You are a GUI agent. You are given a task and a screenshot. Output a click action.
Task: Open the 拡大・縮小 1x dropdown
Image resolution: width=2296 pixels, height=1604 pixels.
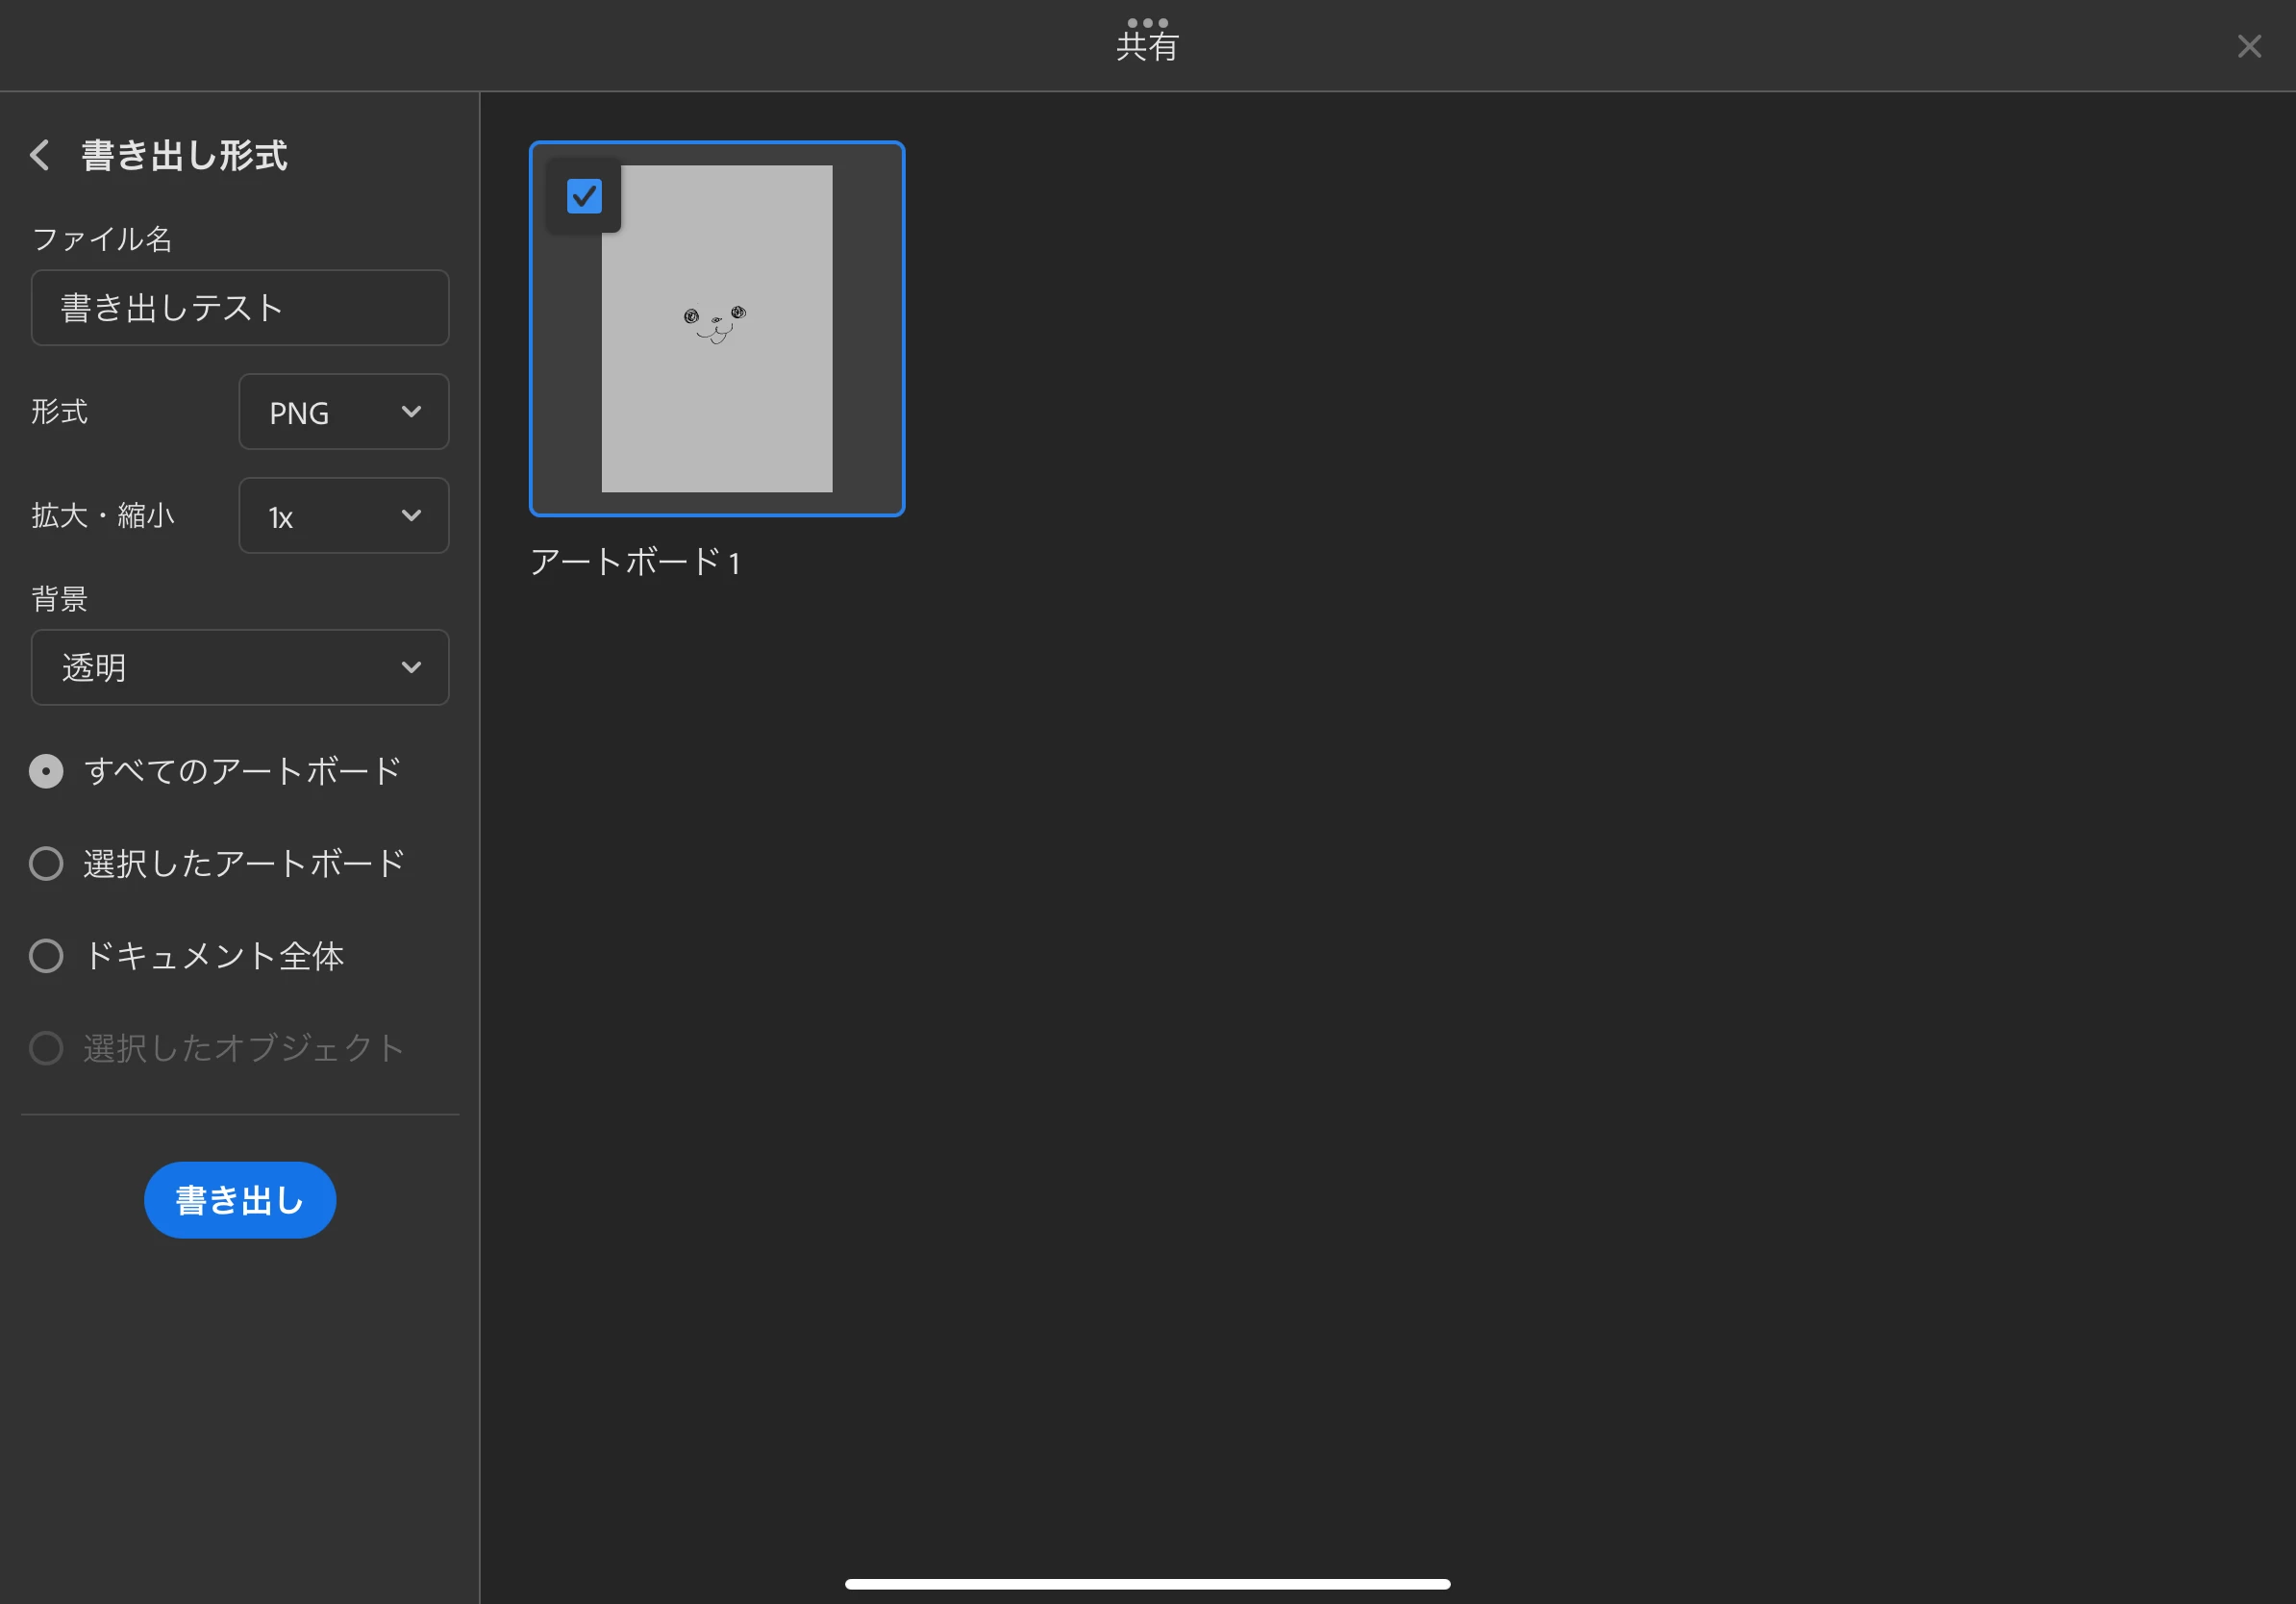coord(343,516)
